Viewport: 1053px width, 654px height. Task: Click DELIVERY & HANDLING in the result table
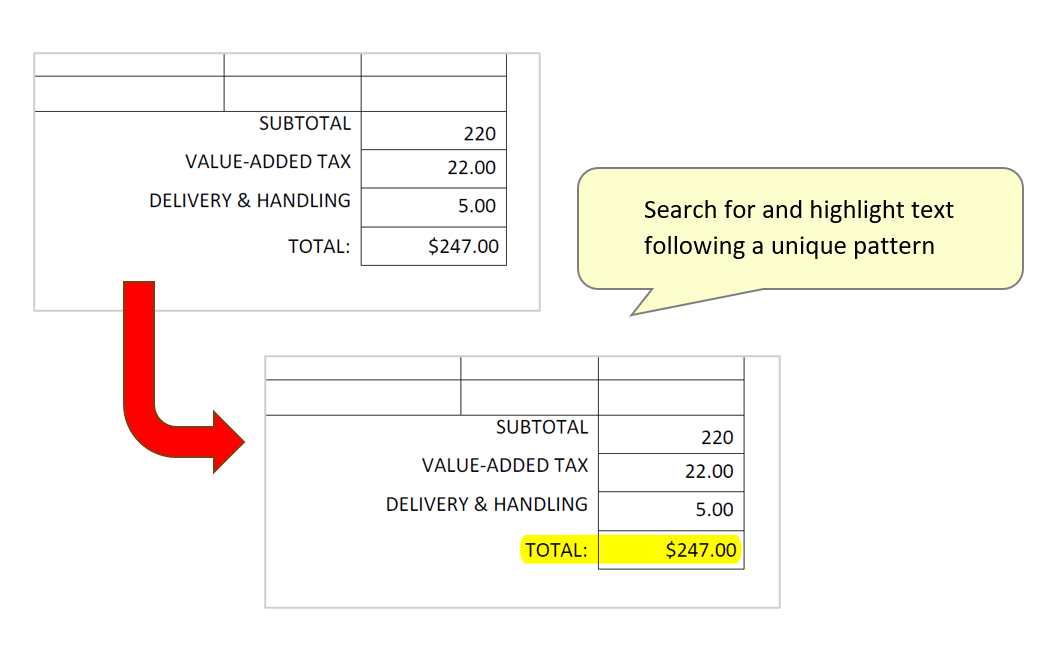coord(487,504)
